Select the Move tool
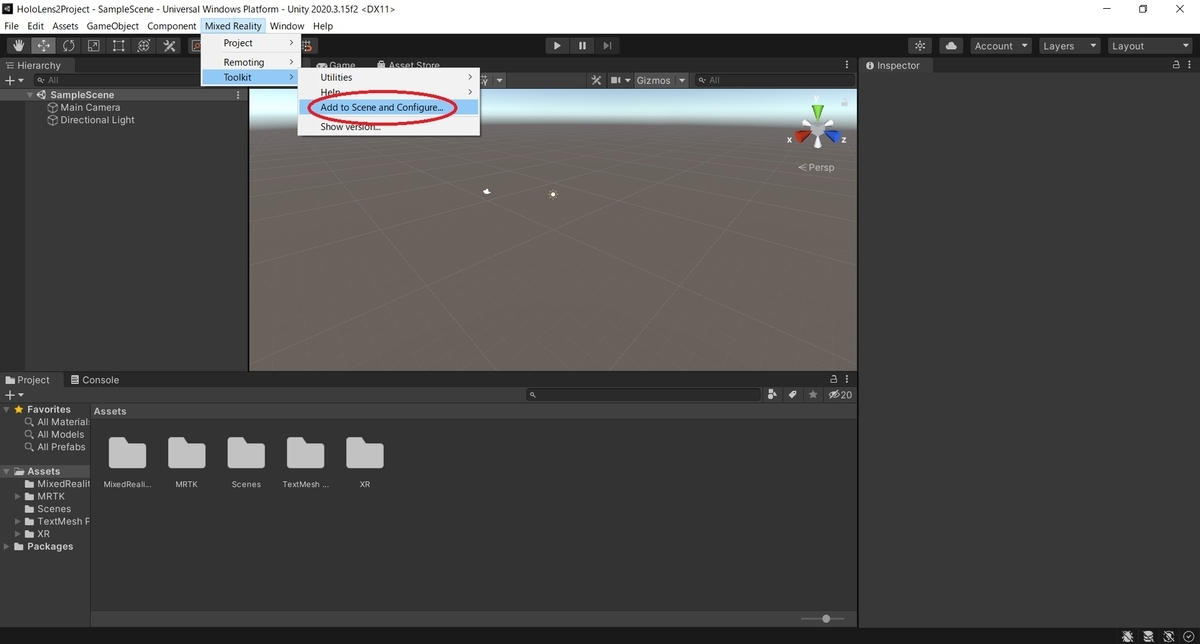The image size is (1200, 644). 44,46
